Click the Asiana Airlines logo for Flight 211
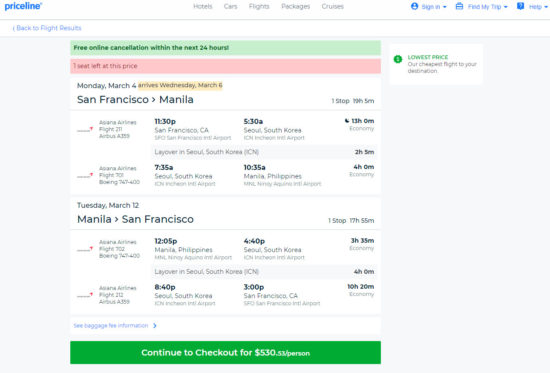This screenshot has height=373, width=550. pyautogui.click(x=85, y=129)
